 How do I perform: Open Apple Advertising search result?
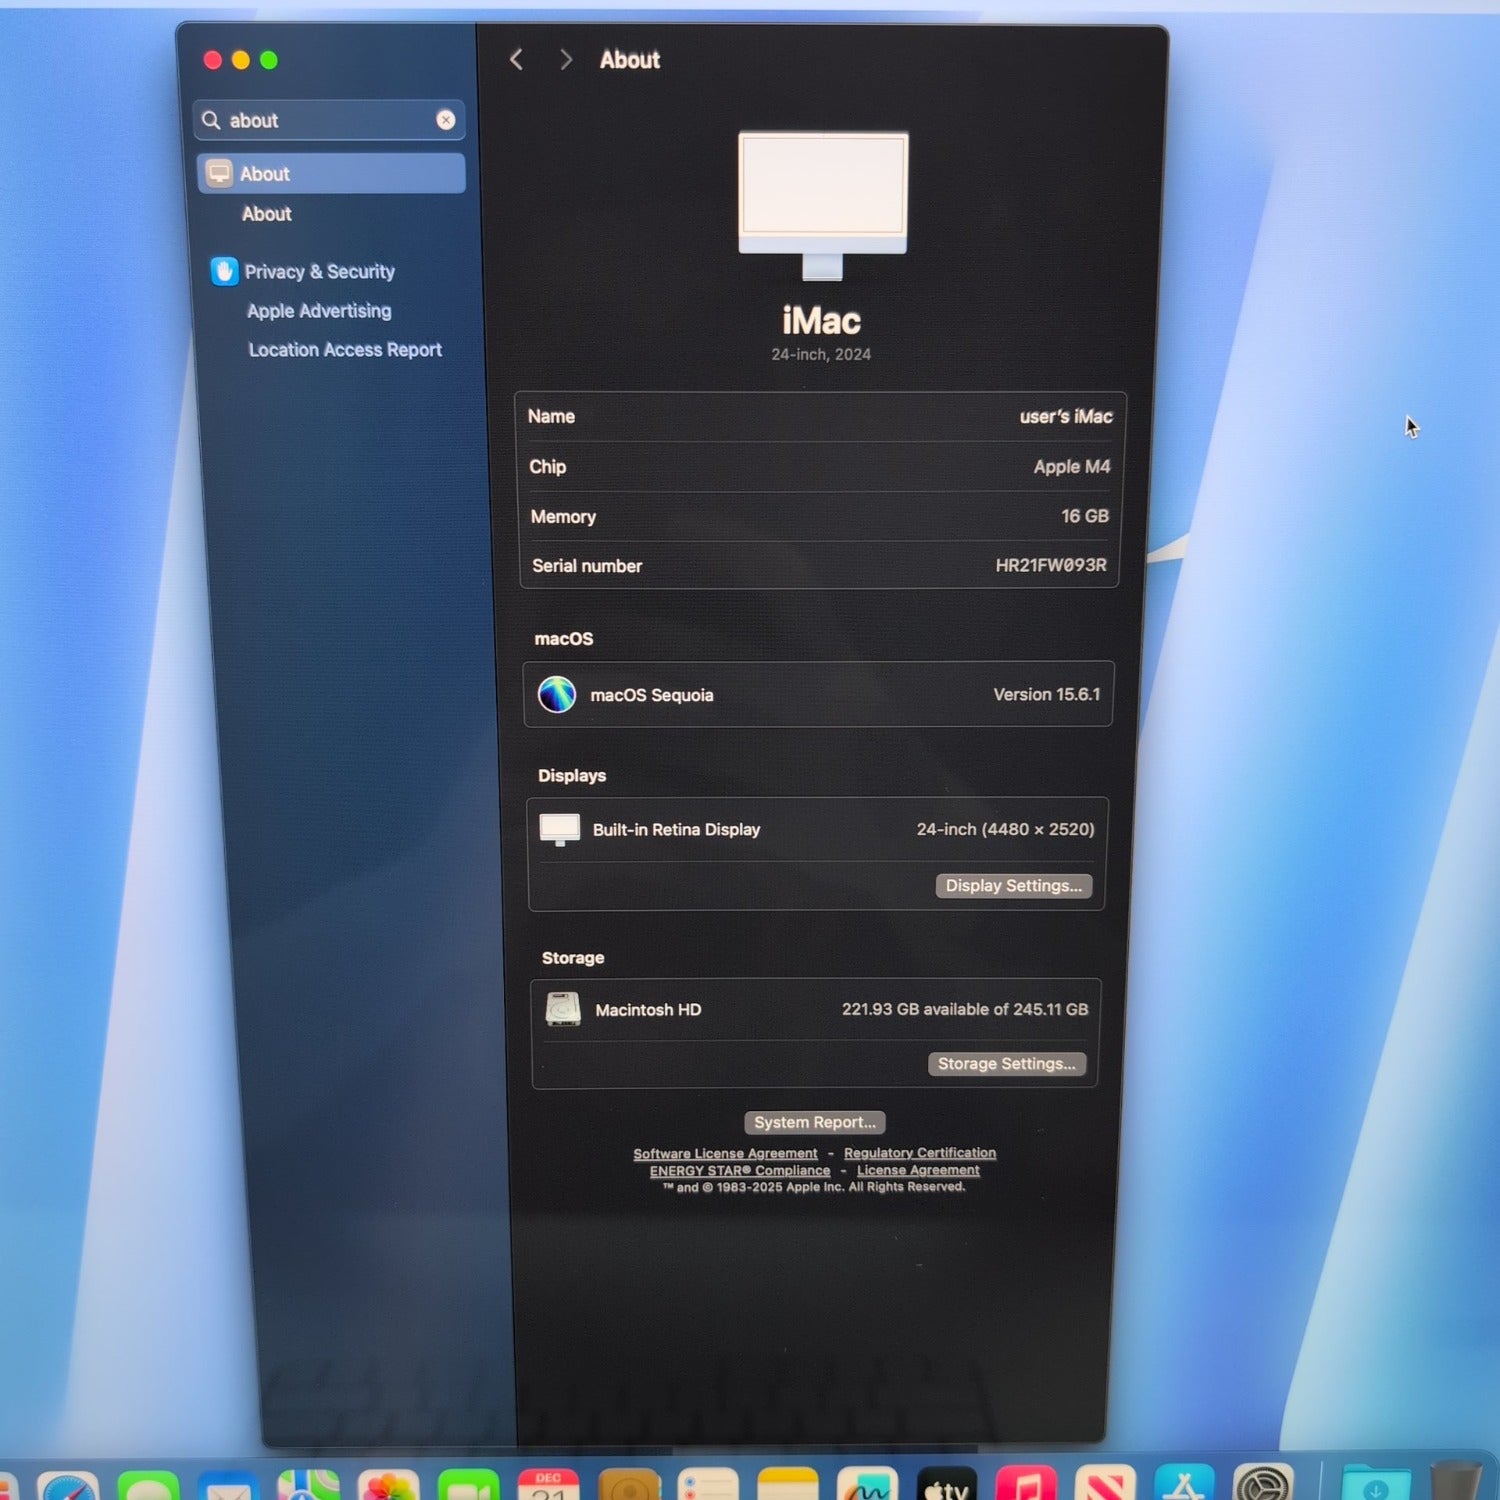click(x=319, y=311)
